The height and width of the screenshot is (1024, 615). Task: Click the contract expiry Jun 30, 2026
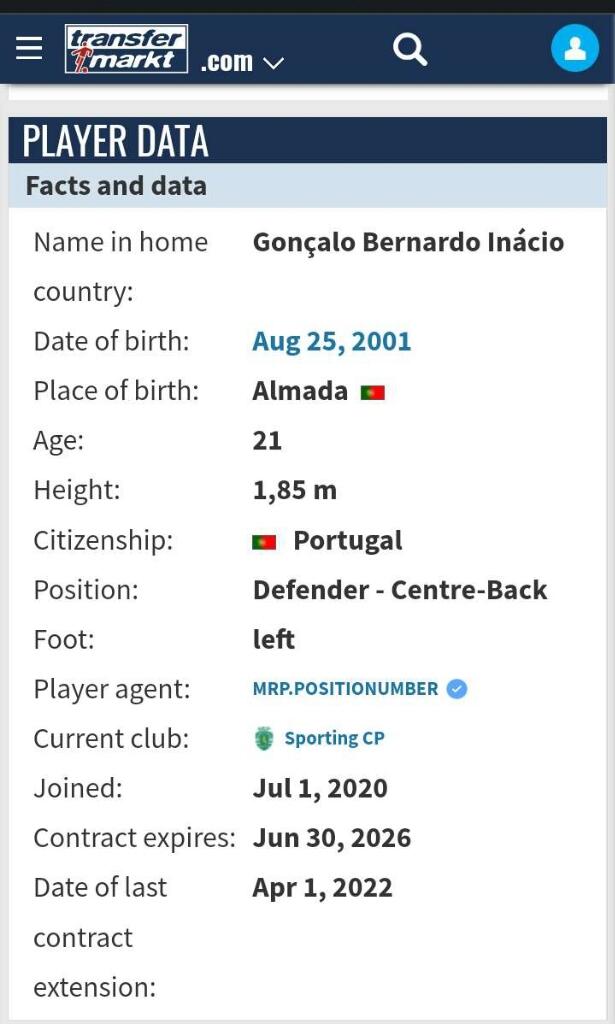point(331,838)
